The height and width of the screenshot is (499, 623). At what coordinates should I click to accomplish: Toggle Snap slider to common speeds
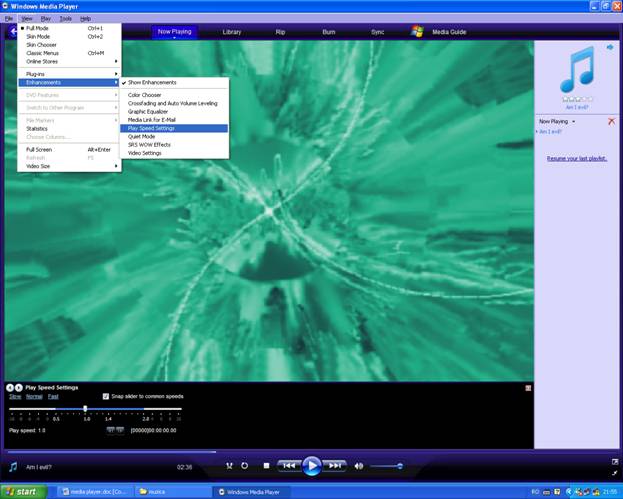coord(106,396)
